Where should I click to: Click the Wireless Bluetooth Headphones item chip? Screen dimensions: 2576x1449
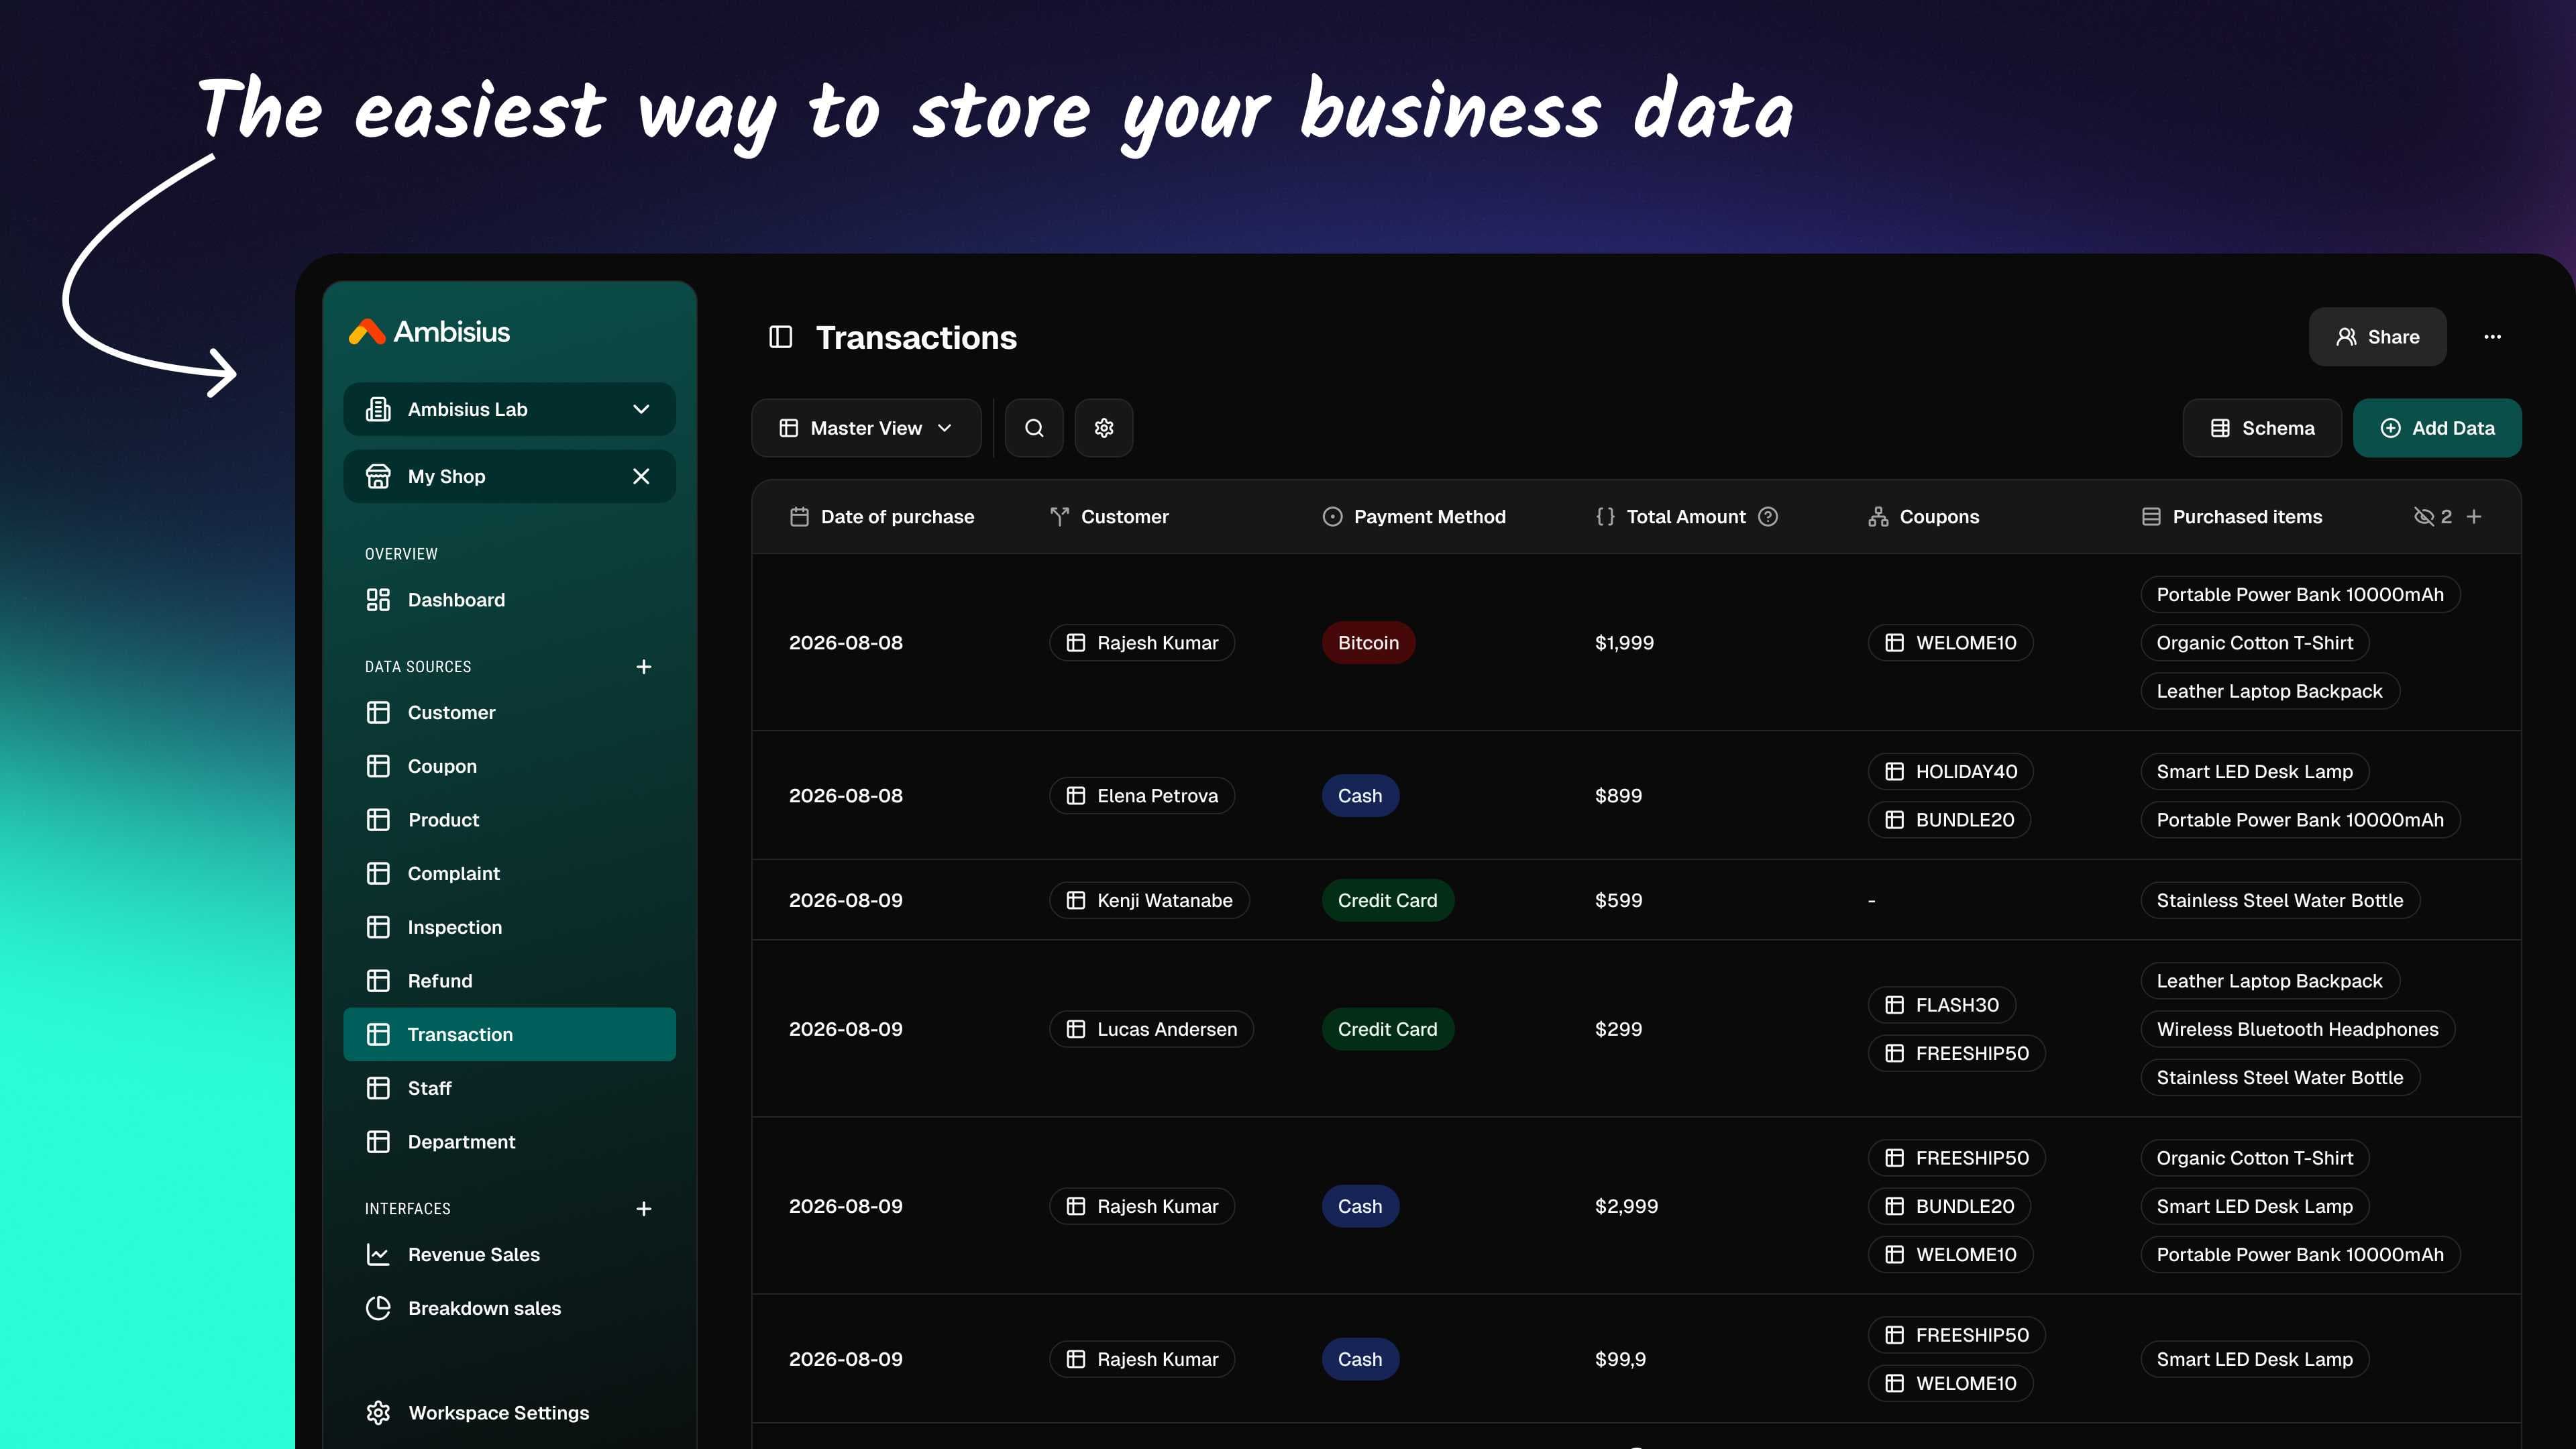click(x=2297, y=1030)
